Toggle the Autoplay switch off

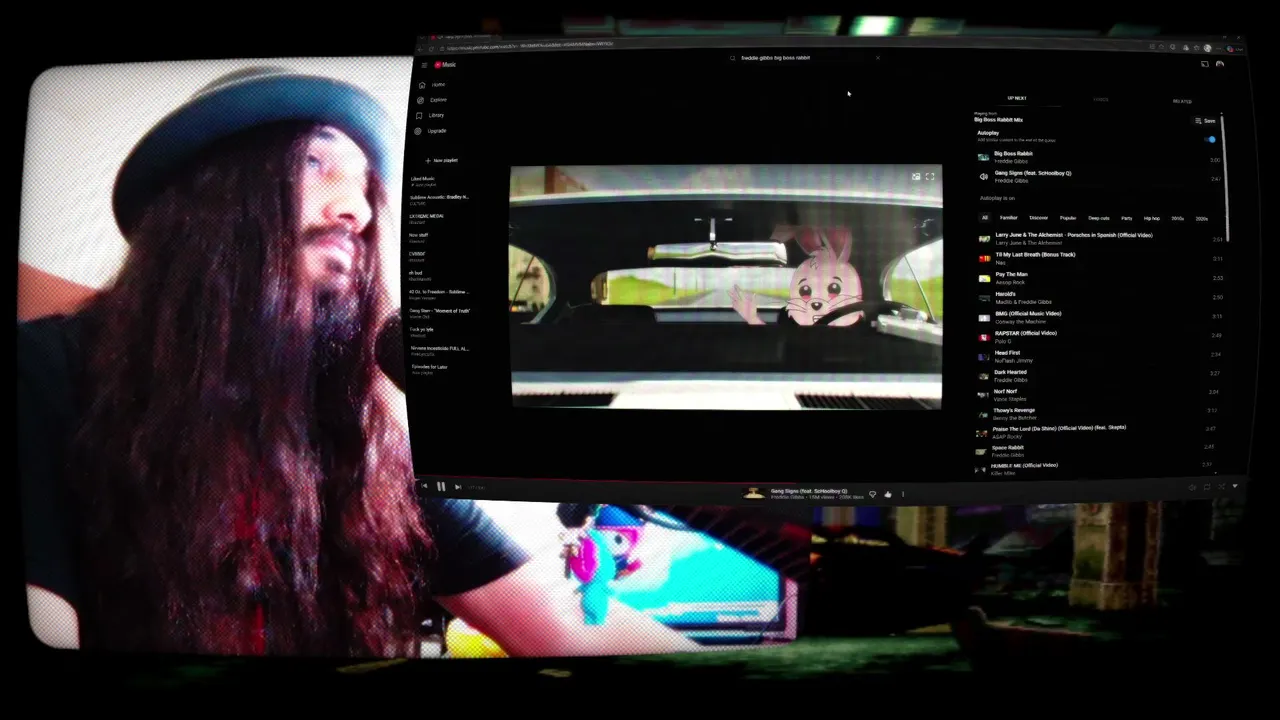[1210, 140]
